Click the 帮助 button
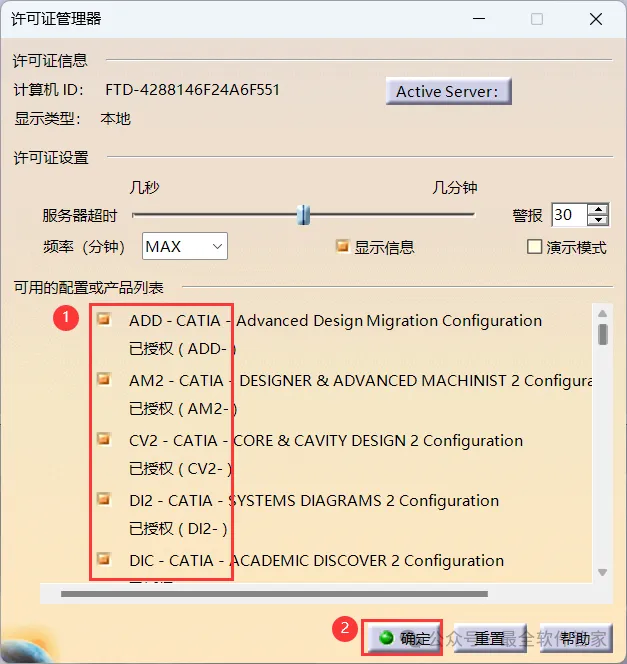The height and width of the screenshot is (664, 627). (576, 638)
